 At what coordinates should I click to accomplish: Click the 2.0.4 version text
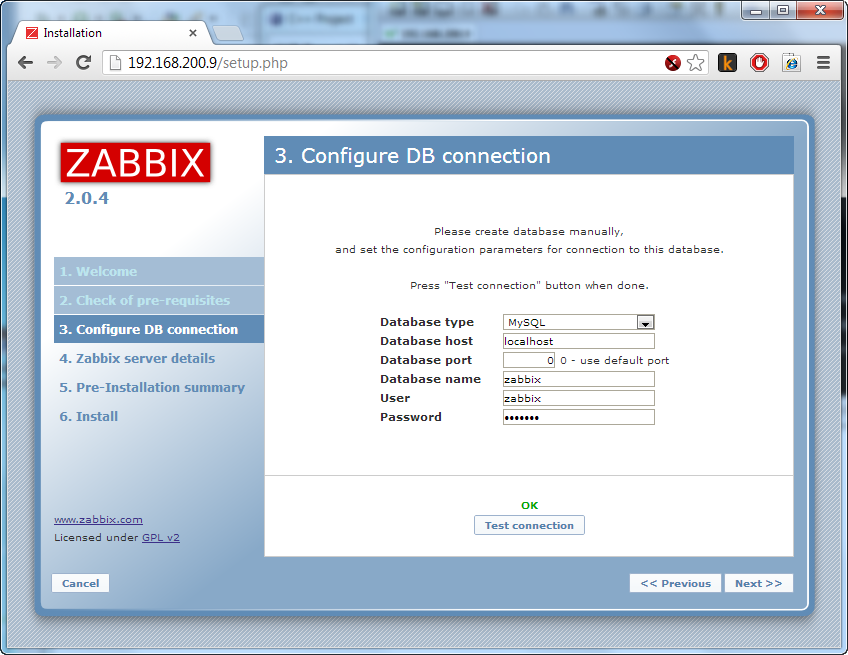click(x=87, y=199)
